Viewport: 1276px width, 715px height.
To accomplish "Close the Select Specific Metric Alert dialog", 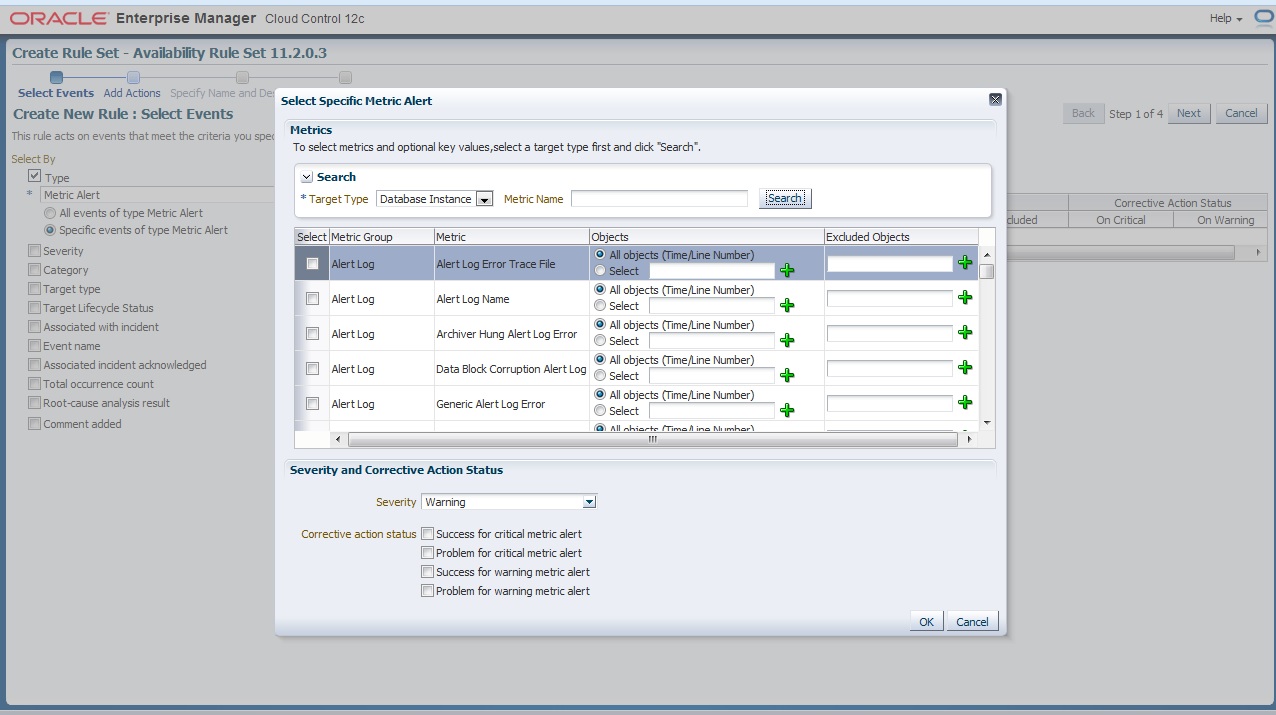I will (x=995, y=100).
